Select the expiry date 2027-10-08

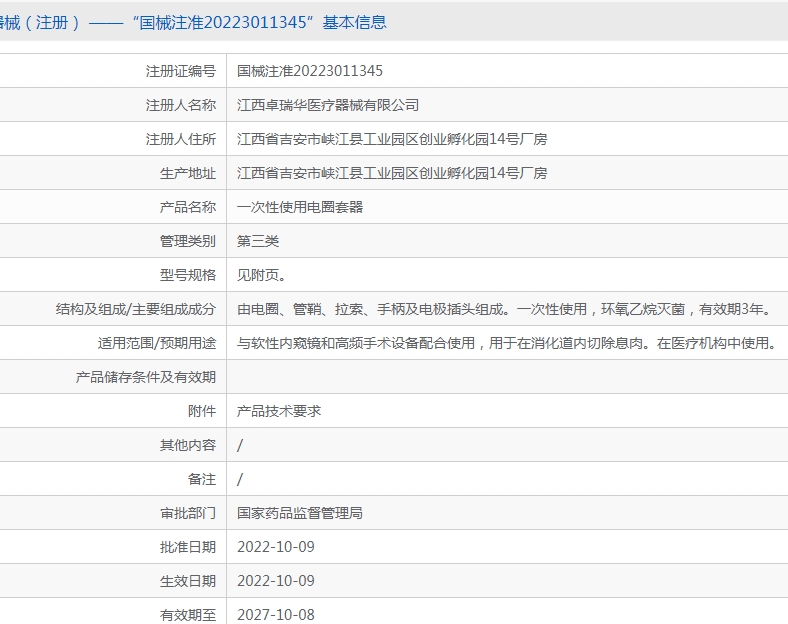(x=276, y=615)
